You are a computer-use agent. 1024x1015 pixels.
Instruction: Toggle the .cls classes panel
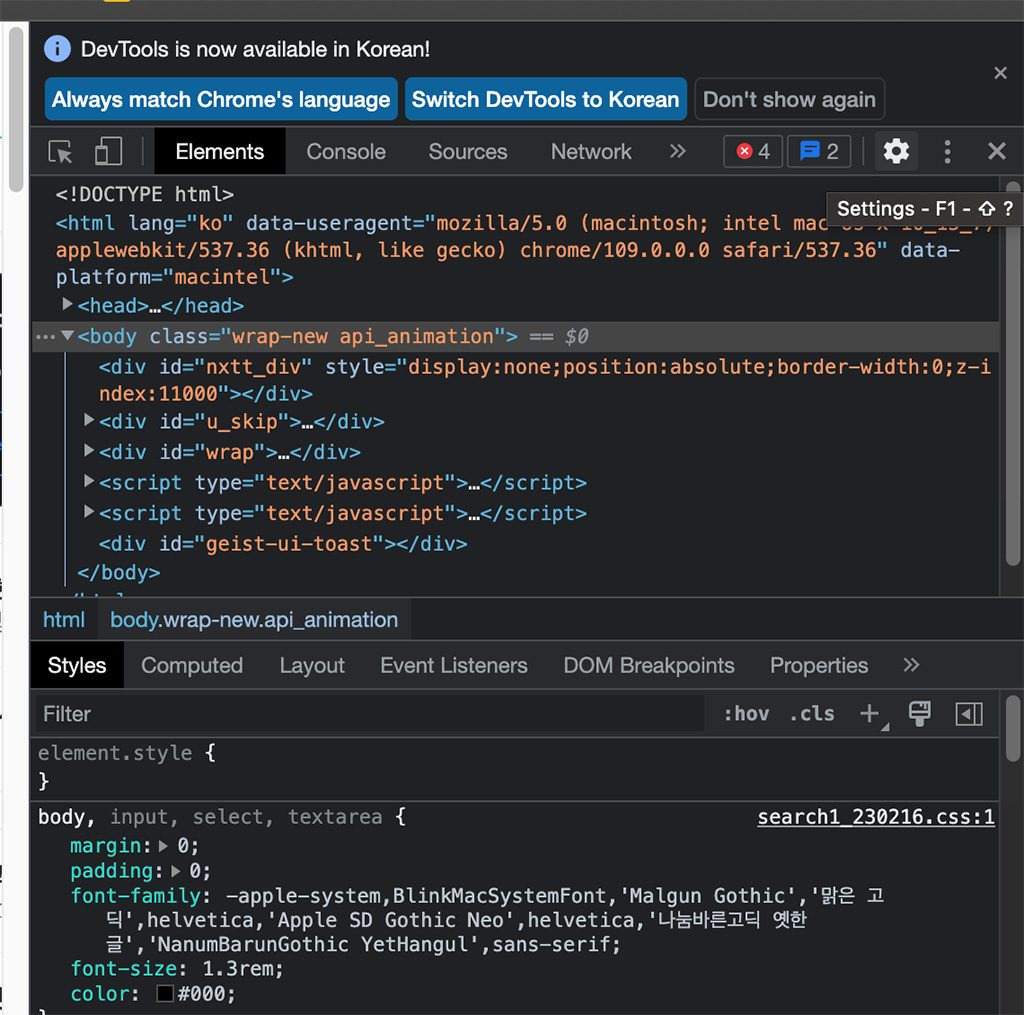click(812, 714)
